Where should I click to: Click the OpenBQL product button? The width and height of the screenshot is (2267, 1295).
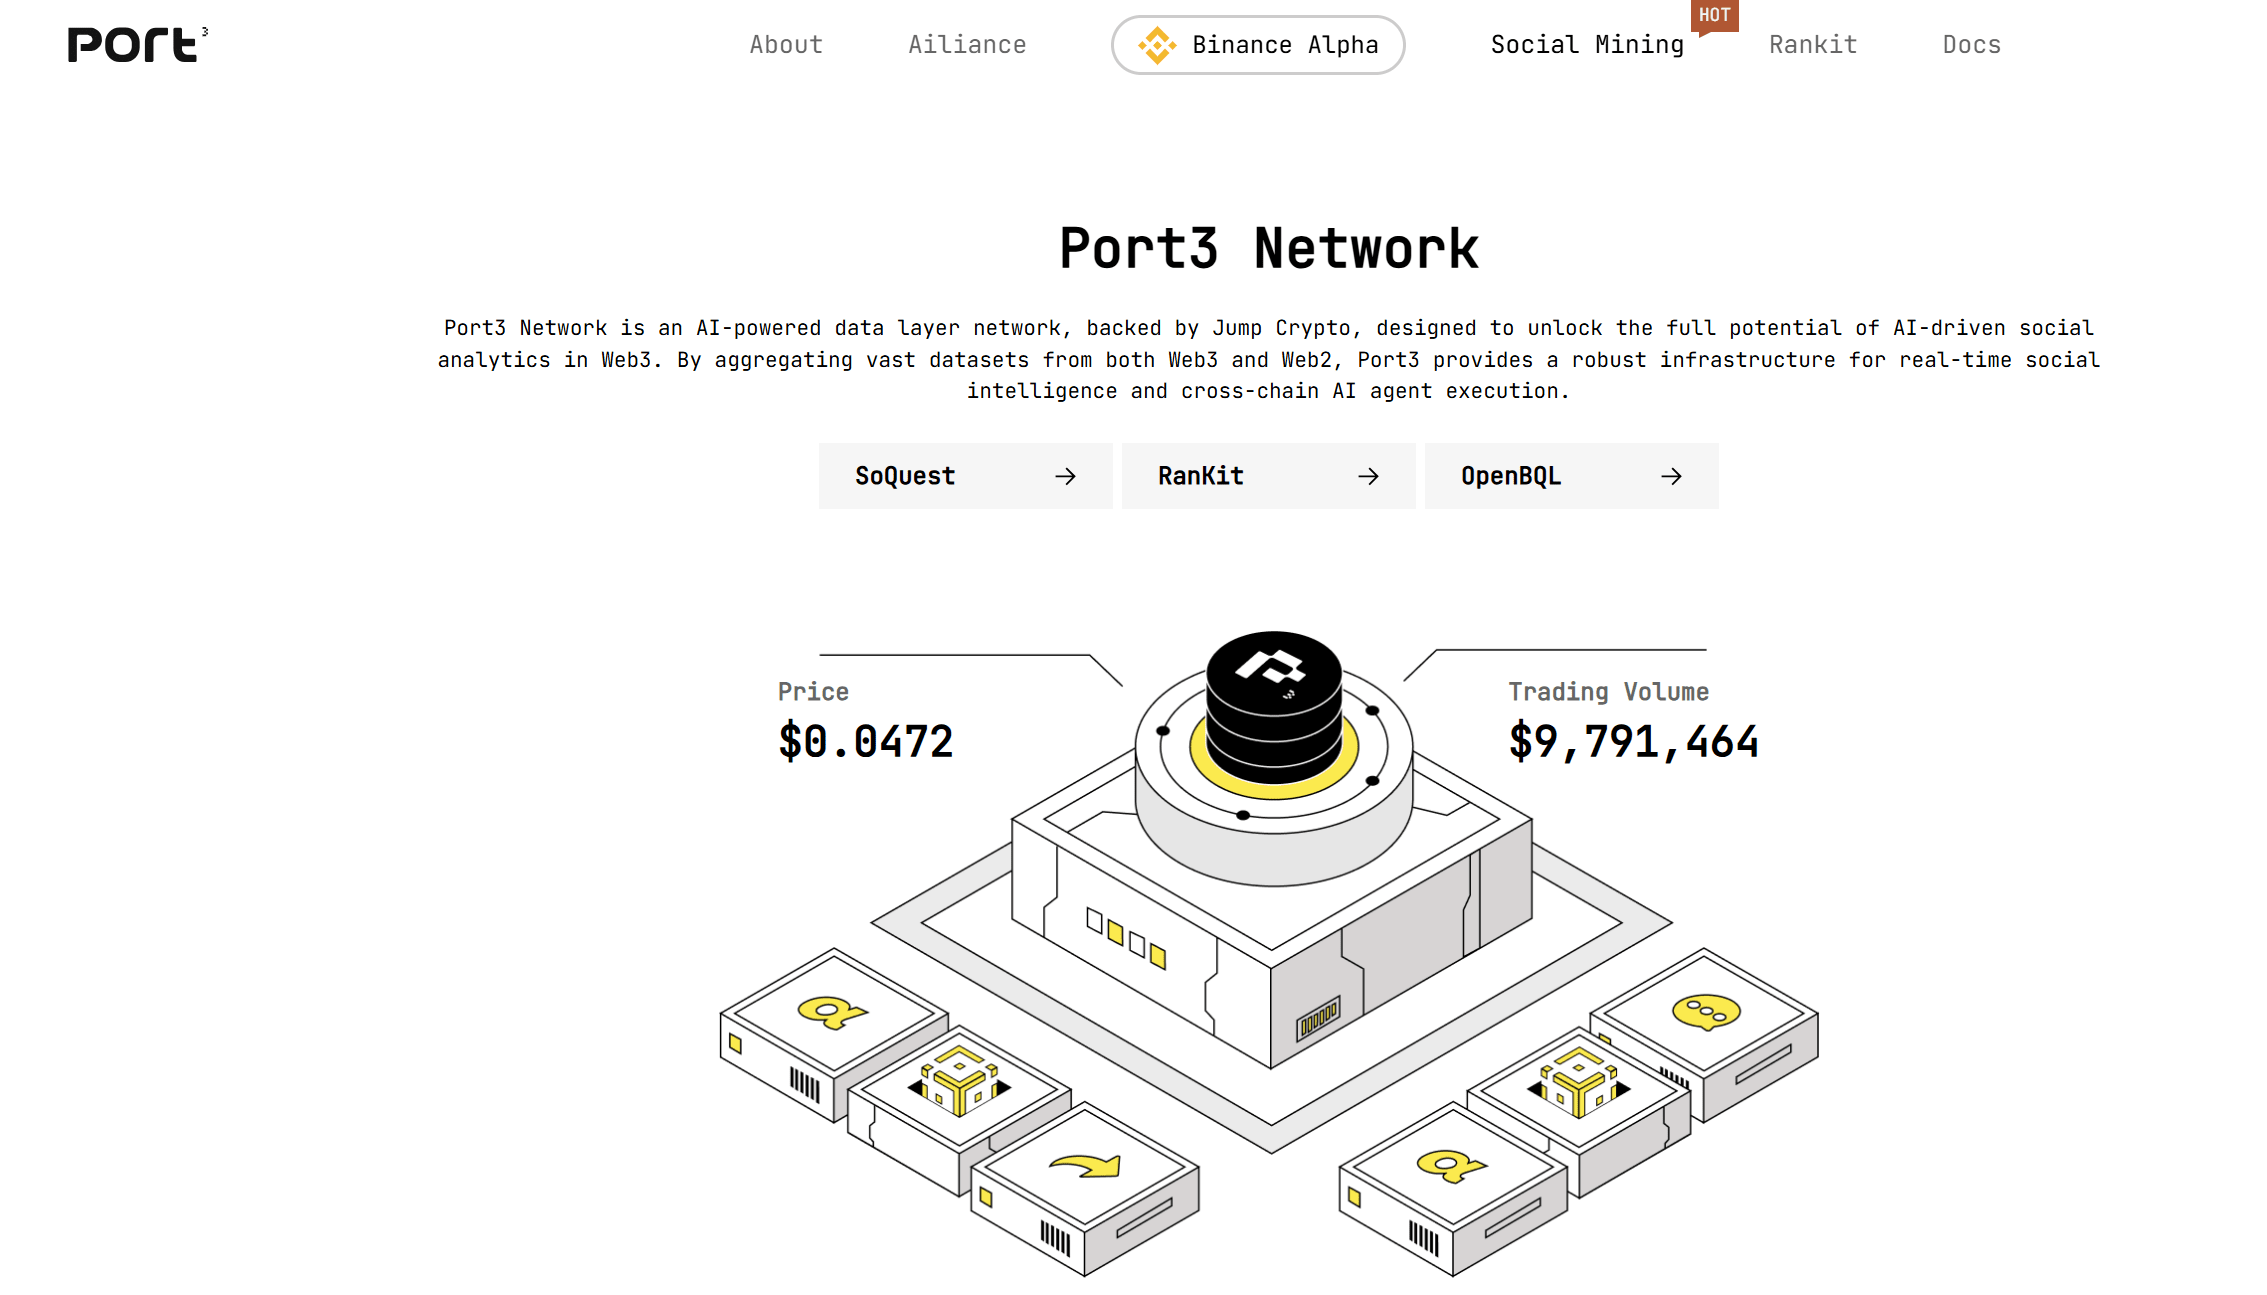1570,477
